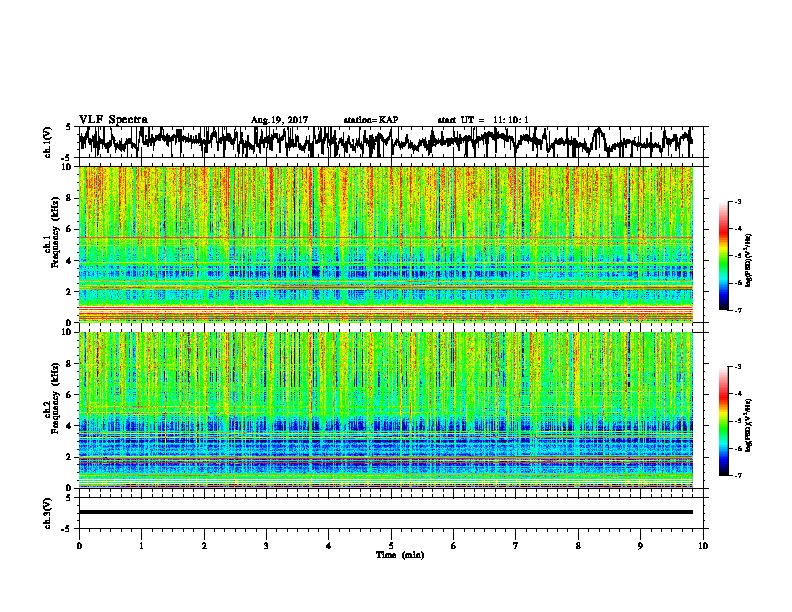Screen dimensions: 792x612
Task: Click the "Time (min)" axis label
Action: 400,555
